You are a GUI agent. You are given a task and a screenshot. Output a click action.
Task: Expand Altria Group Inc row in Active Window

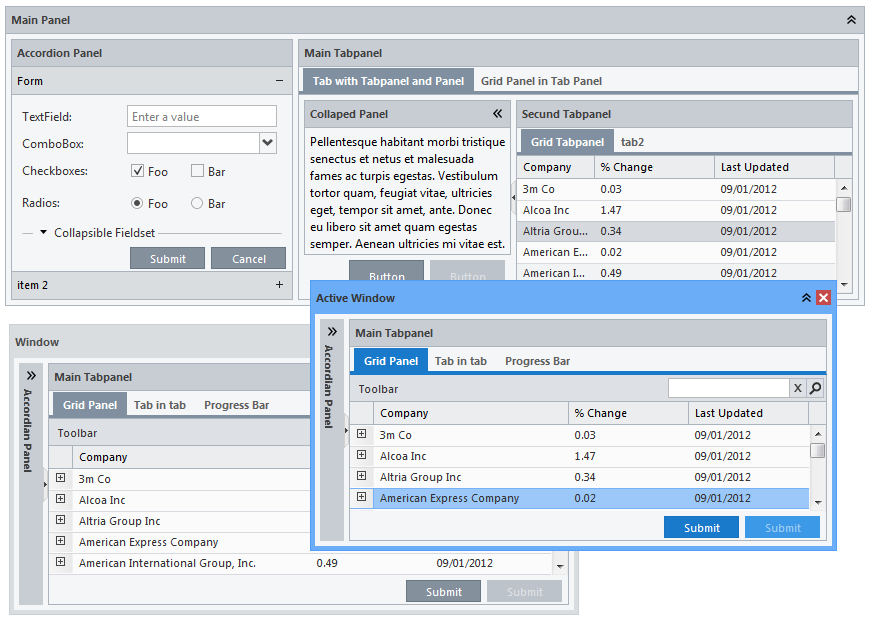coord(361,476)
